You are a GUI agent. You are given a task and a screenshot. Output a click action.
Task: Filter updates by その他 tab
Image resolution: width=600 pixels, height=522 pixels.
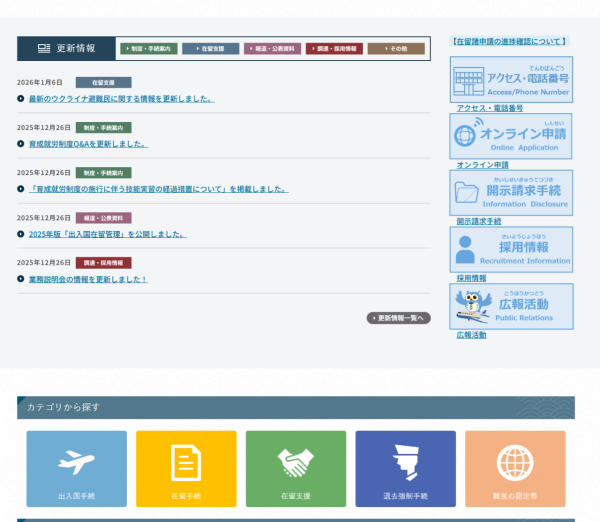[x=396, y=49]
